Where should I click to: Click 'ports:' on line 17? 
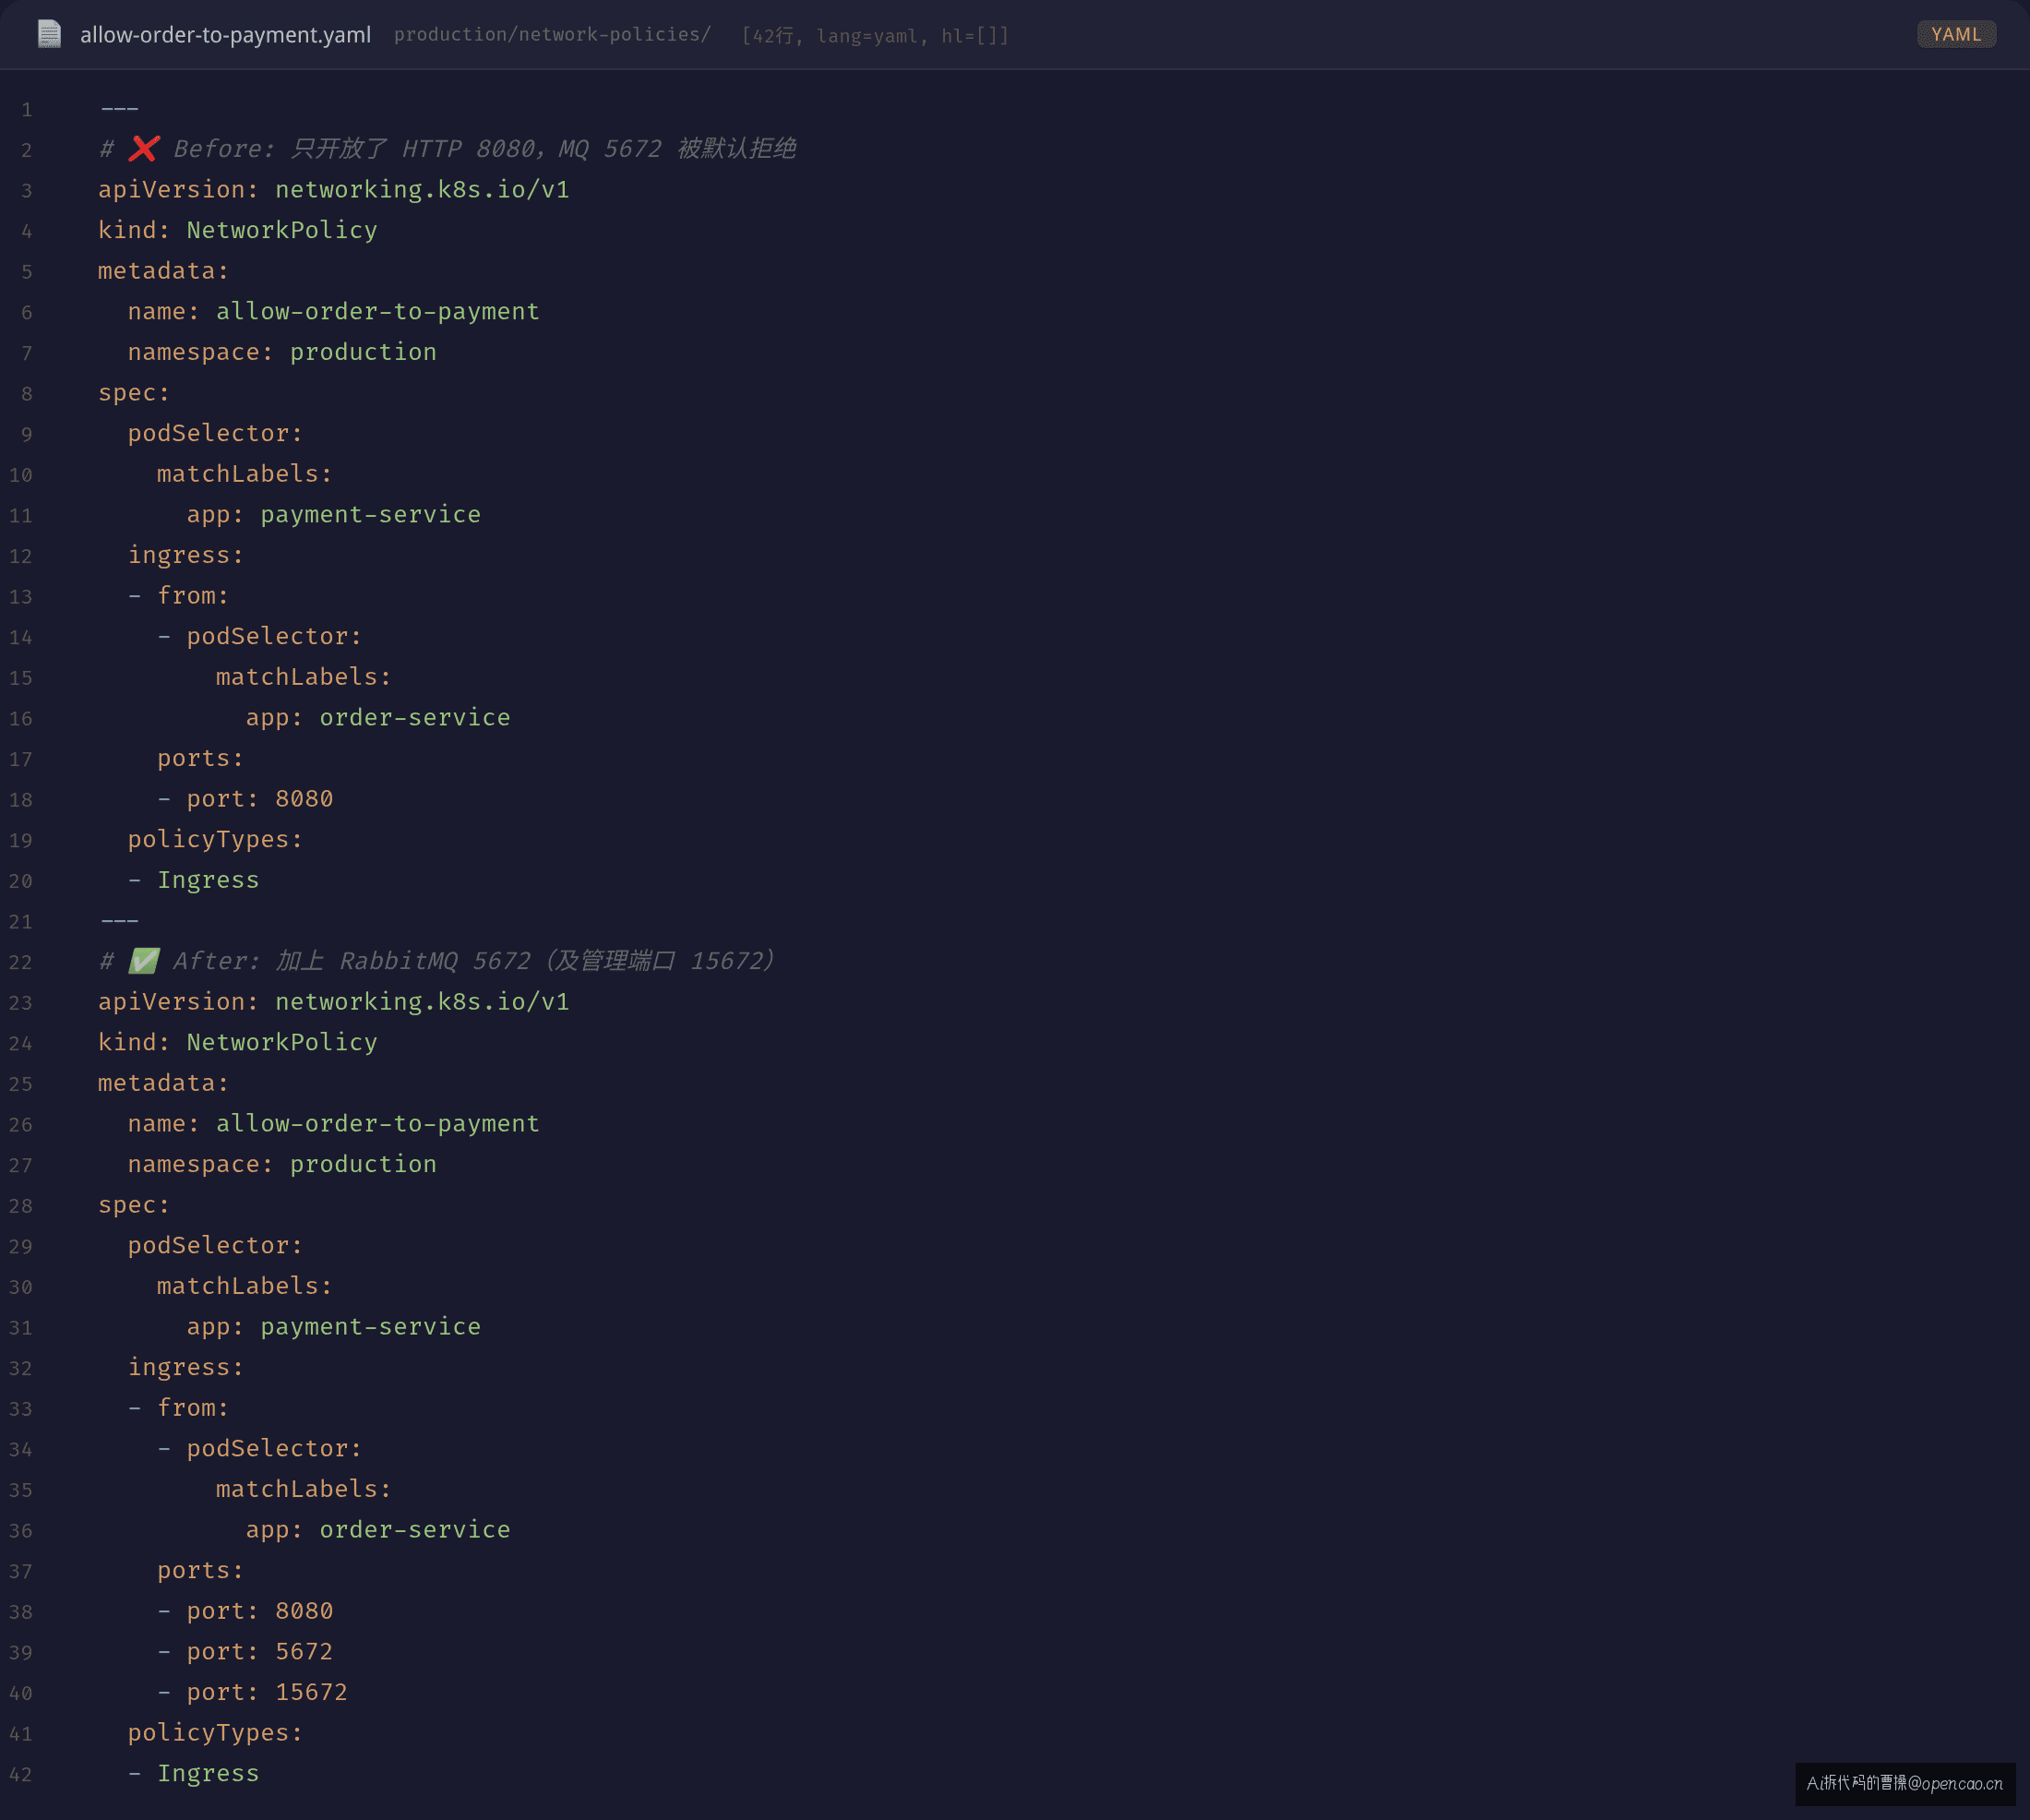[200, 758]
